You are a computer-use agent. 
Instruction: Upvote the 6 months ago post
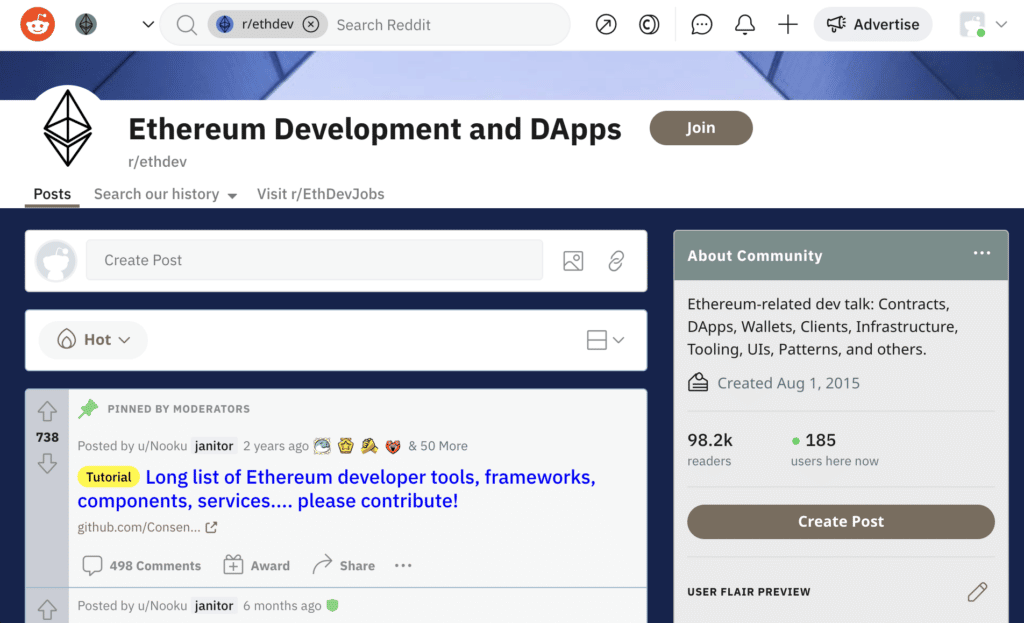tap(47, 610)
